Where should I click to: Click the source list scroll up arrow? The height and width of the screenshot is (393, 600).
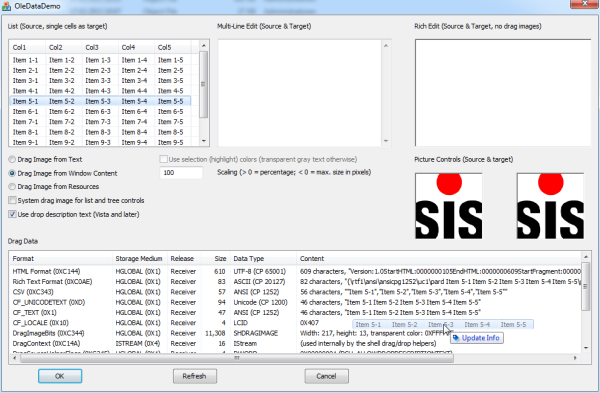[x=204, y=46]
